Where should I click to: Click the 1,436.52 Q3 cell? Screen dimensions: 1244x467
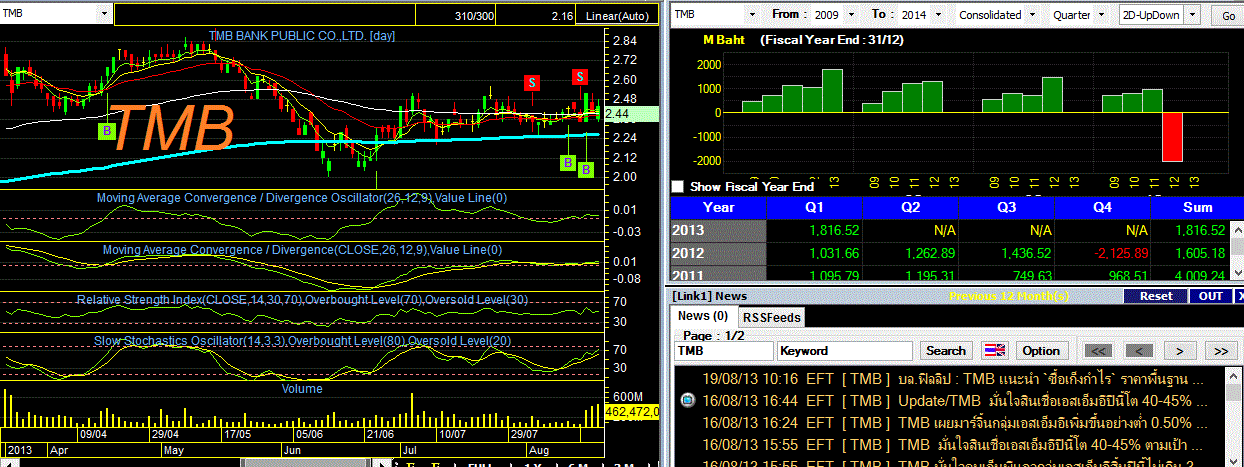click(x=1006, y=252)
